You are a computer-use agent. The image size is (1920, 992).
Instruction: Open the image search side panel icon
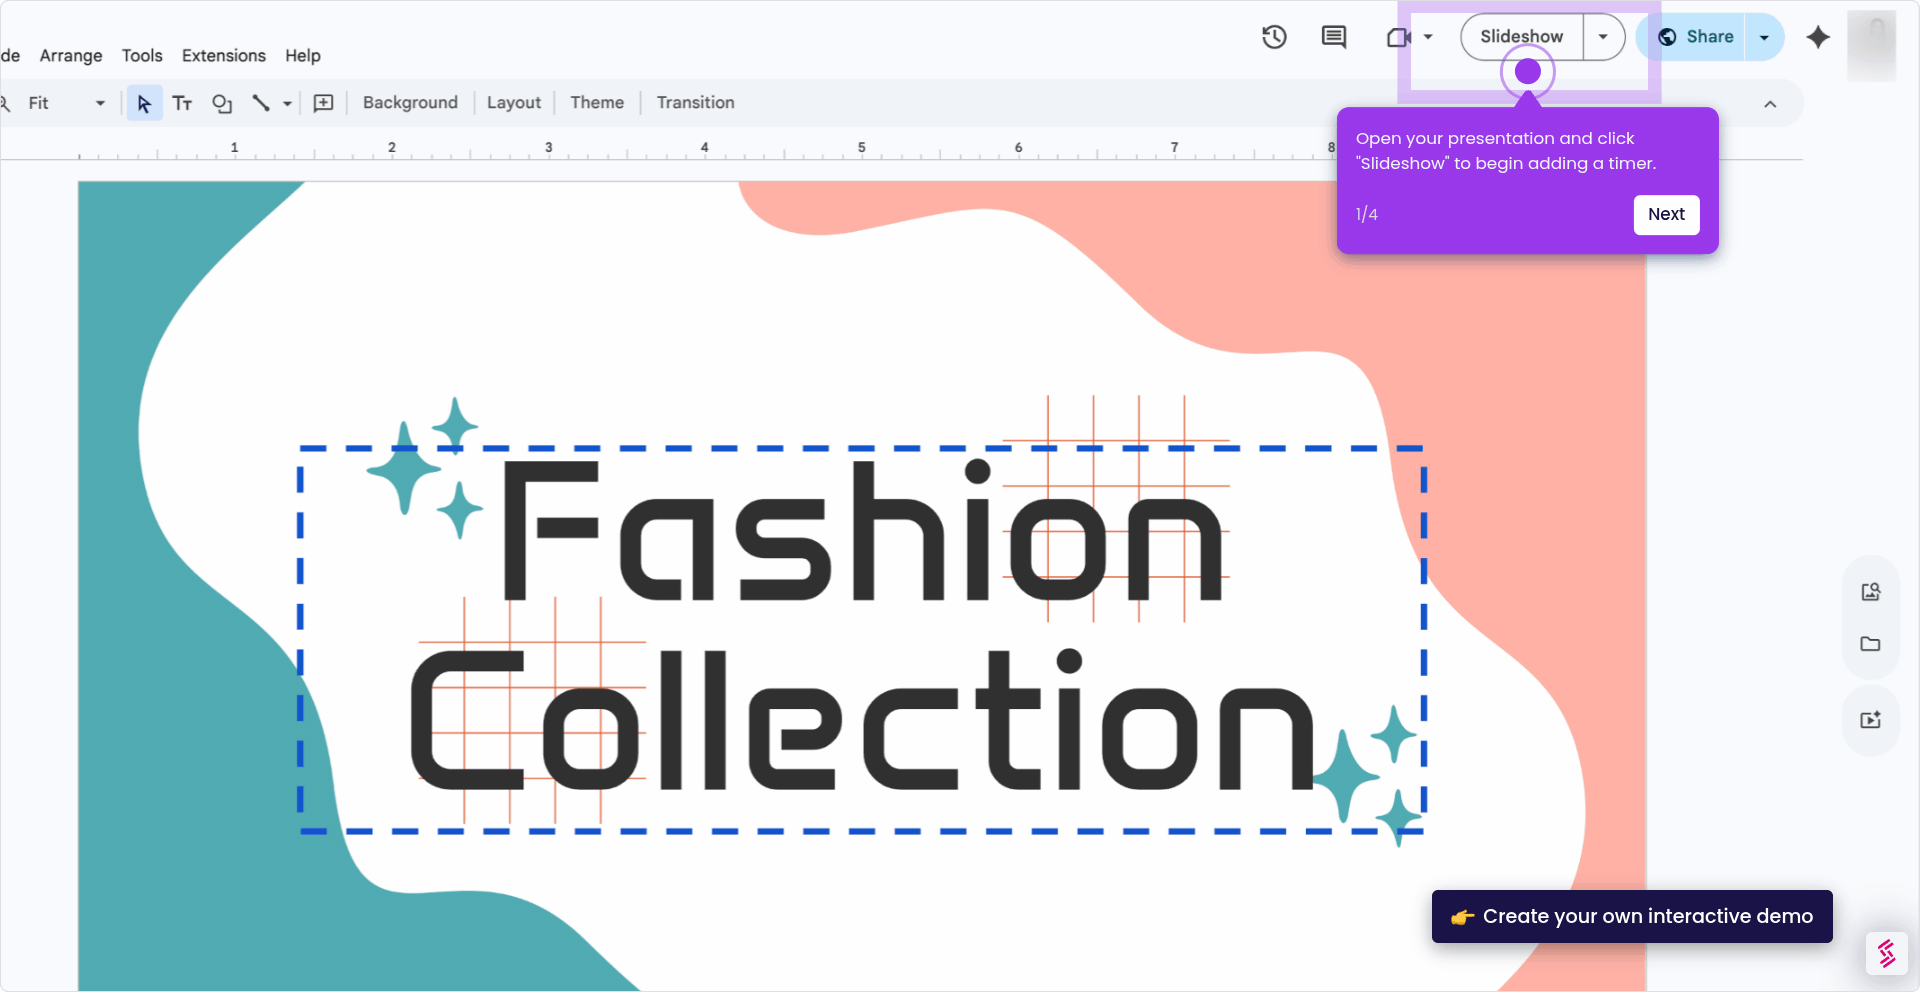coord(1871,592)
